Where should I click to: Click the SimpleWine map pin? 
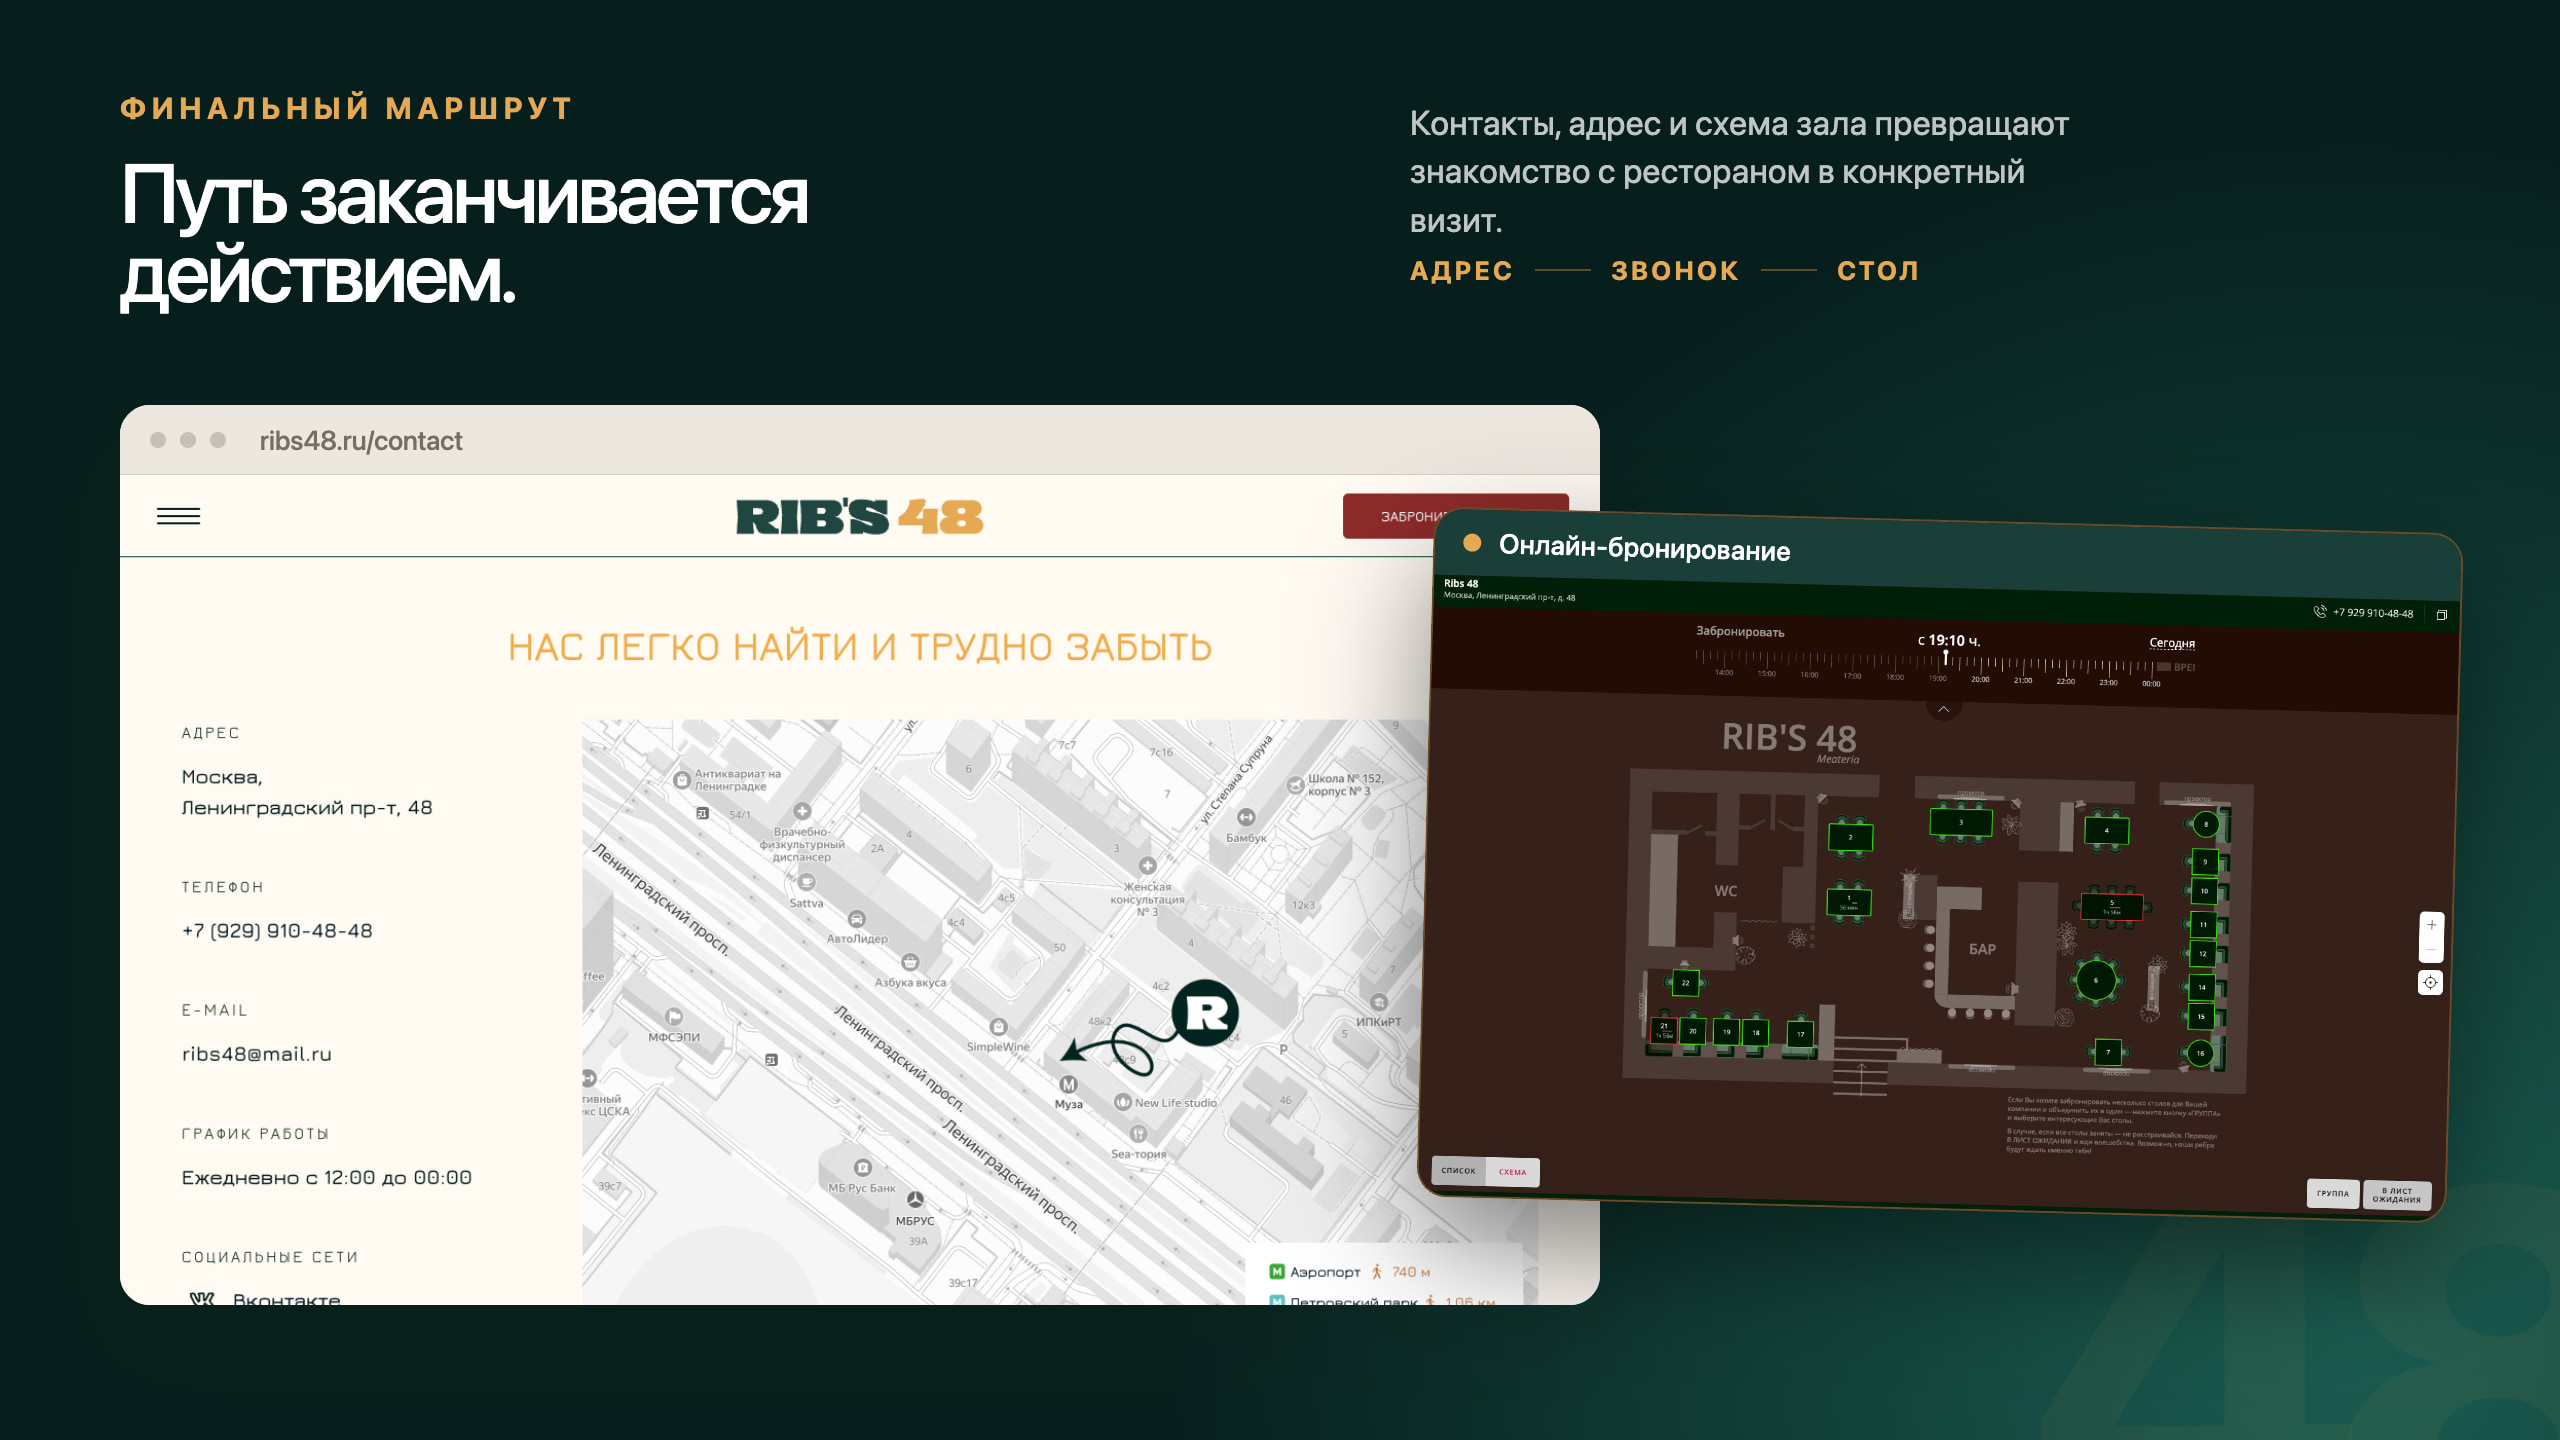pos(998,1027)
